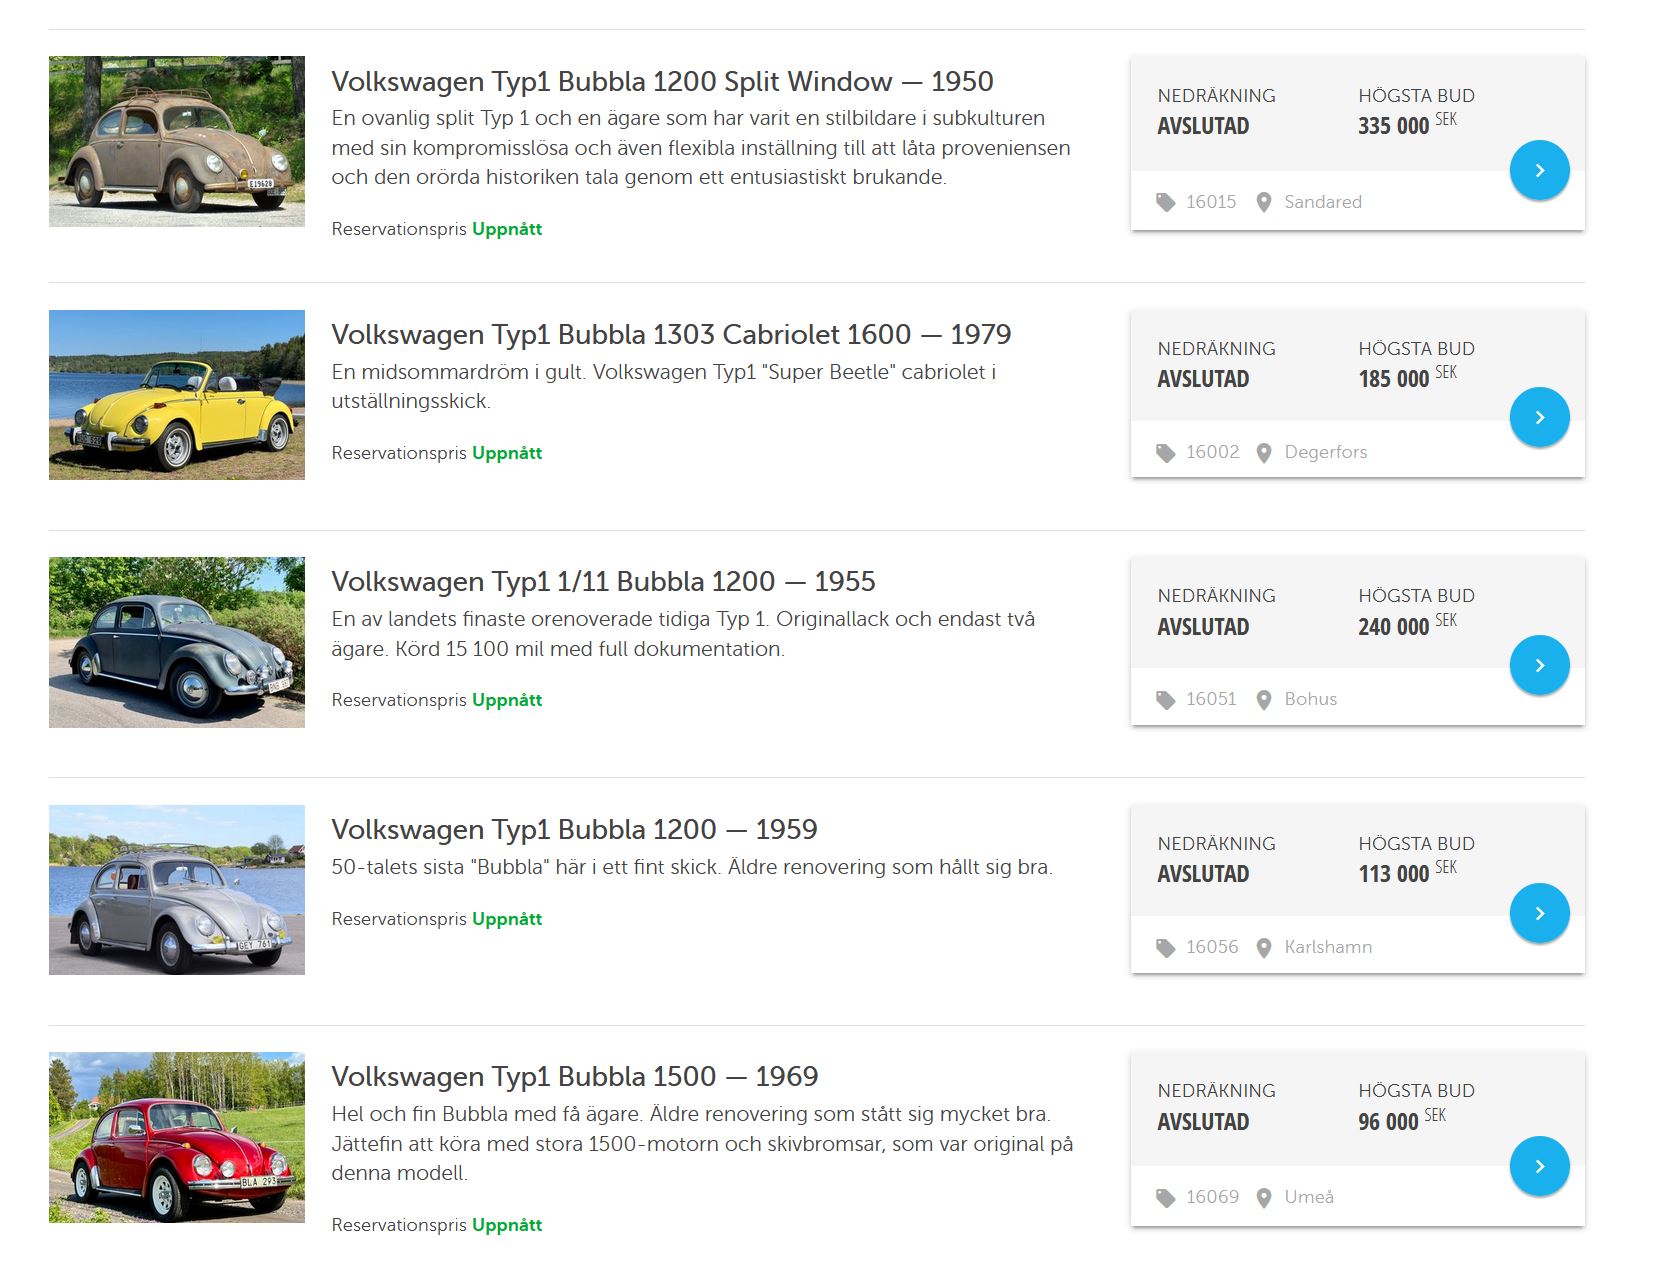Open the yellow Cabriolet thumbnail image
Screen dimensions: 1655x1262
point(177,395)
